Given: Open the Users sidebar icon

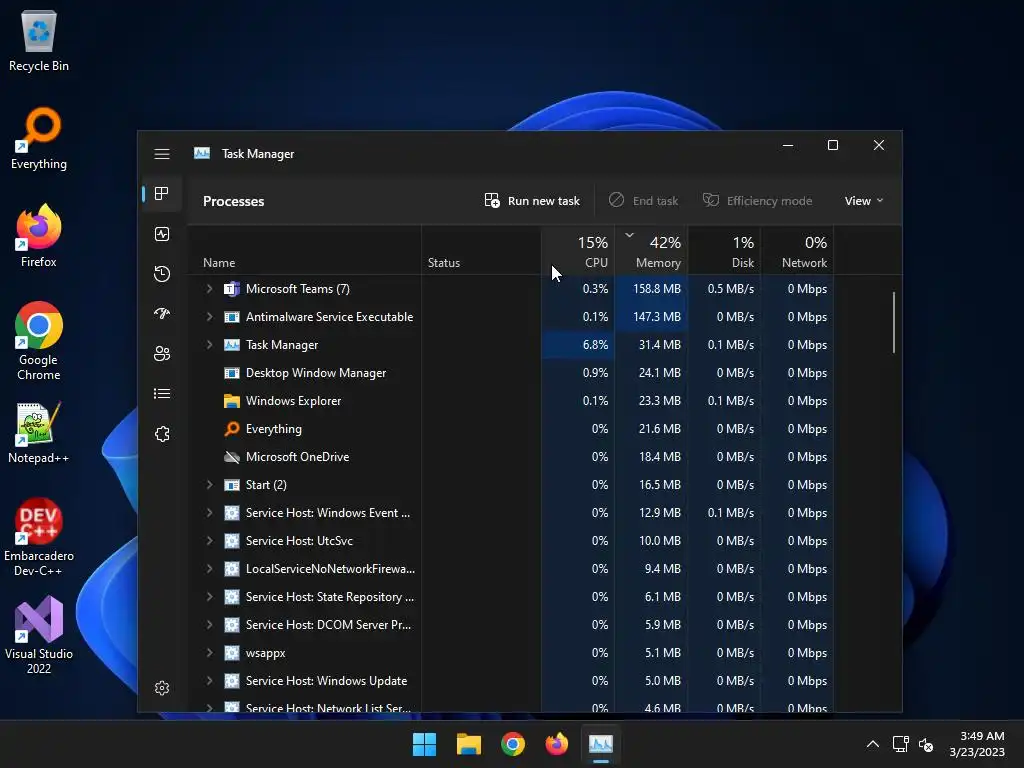Looking at the screenshot, I should tap(162, 353).
